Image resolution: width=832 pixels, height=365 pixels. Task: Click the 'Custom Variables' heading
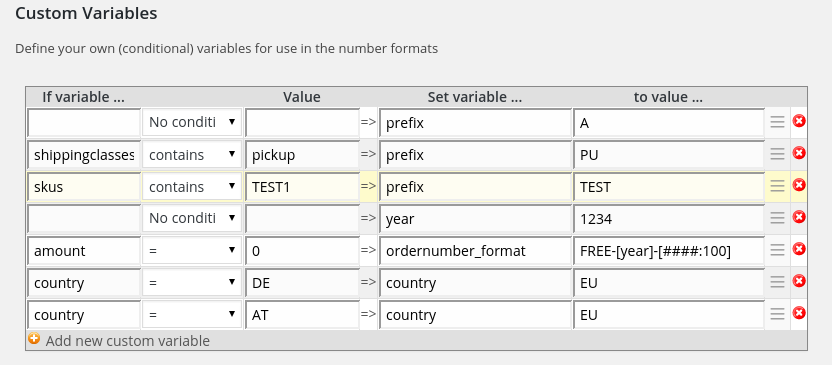[x=86, y=13]
